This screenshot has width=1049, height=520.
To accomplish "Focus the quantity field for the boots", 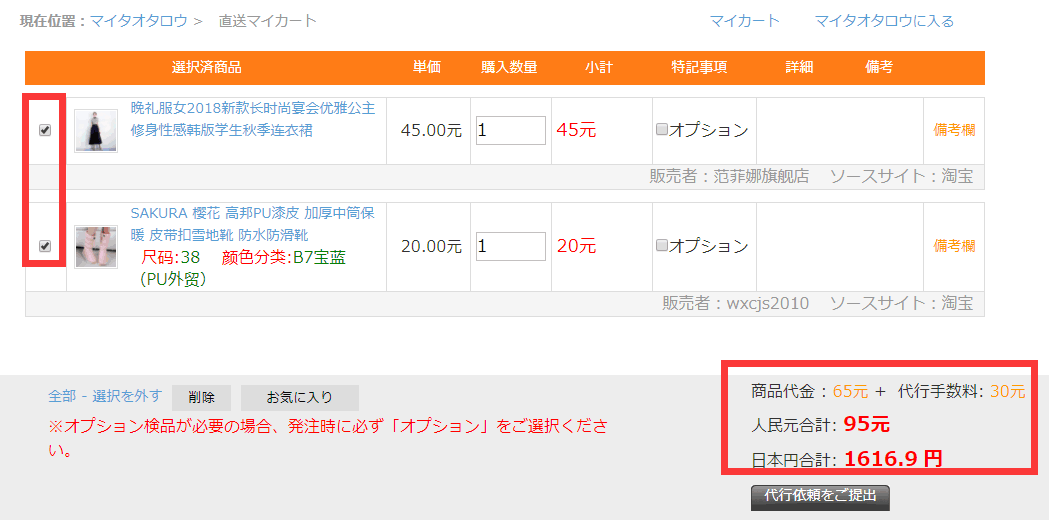I will [x=510, y=246].
